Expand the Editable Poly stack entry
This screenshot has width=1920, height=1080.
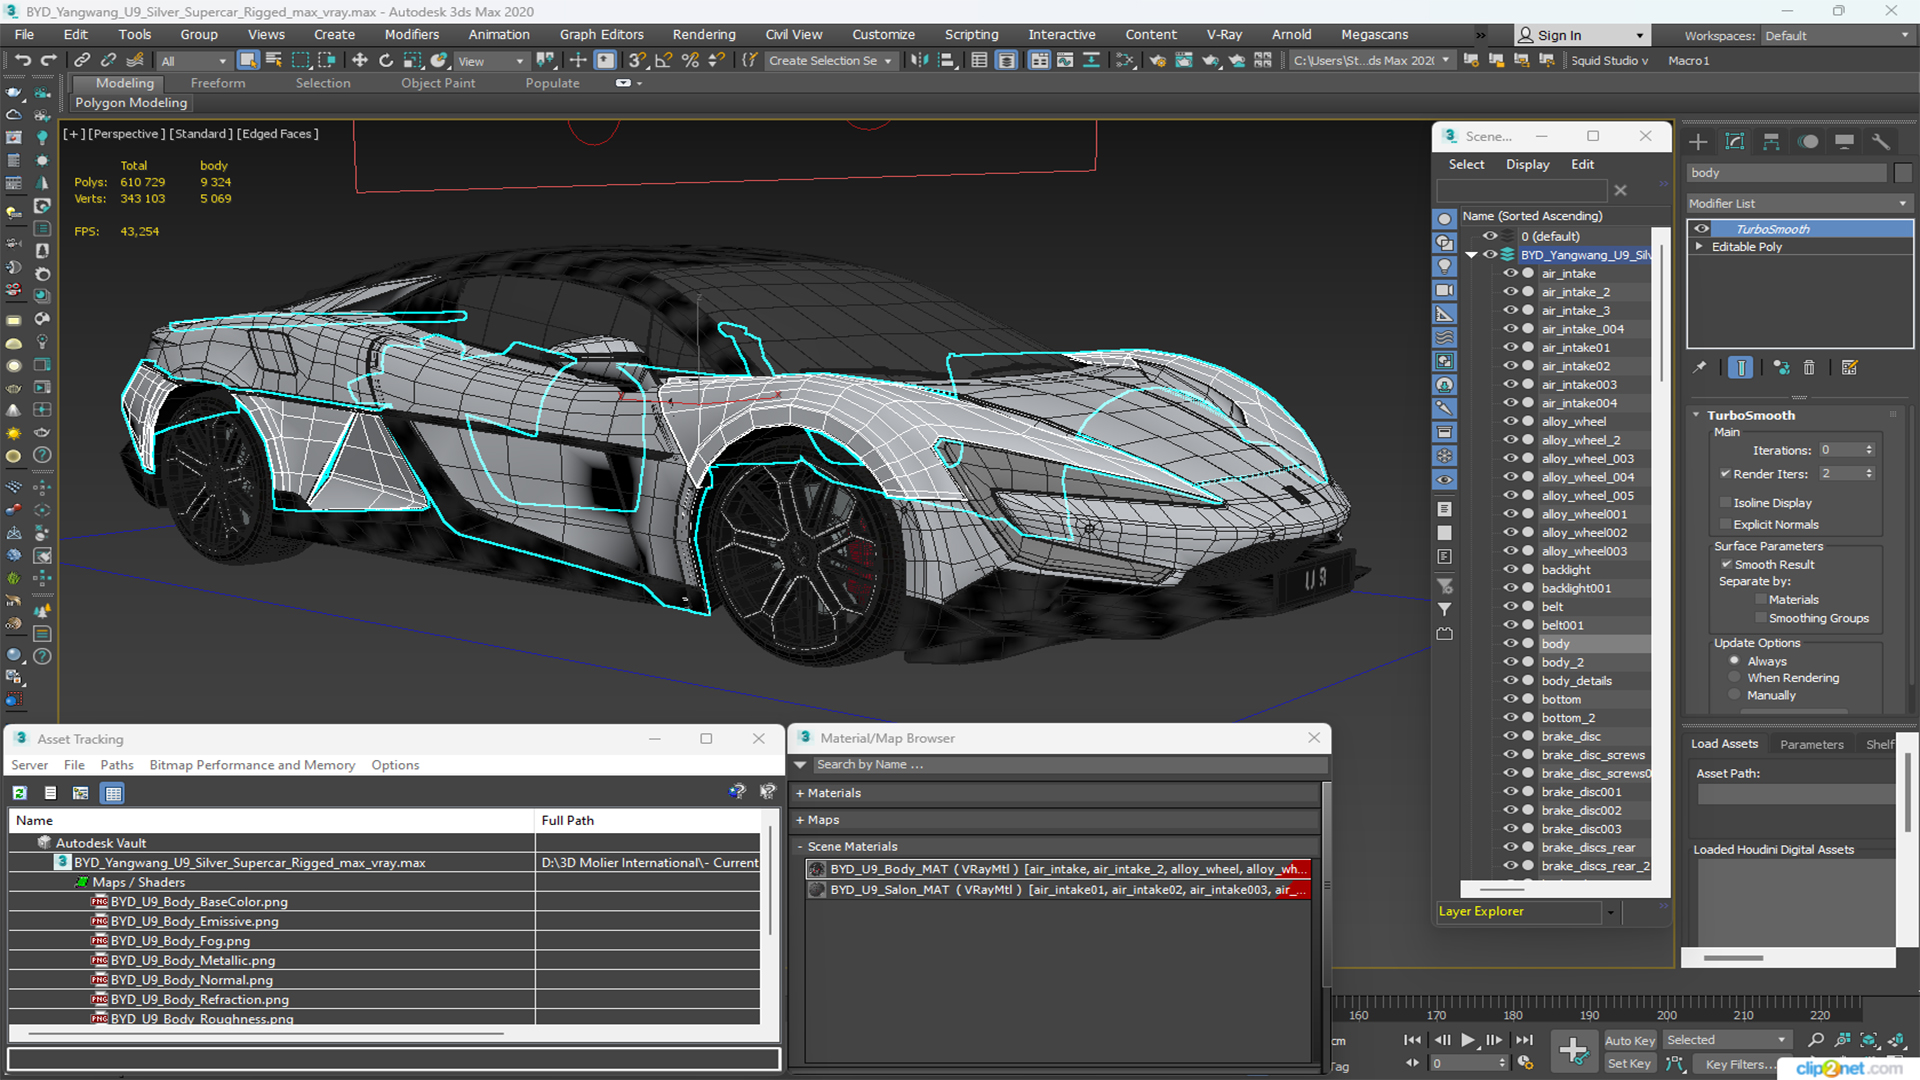pos(1699,247)
